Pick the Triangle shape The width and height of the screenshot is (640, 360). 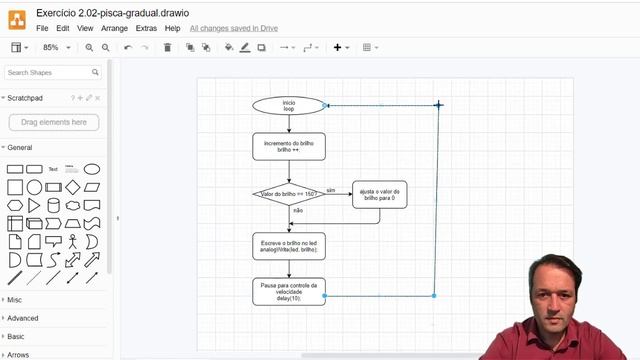[x=34, y=205]
